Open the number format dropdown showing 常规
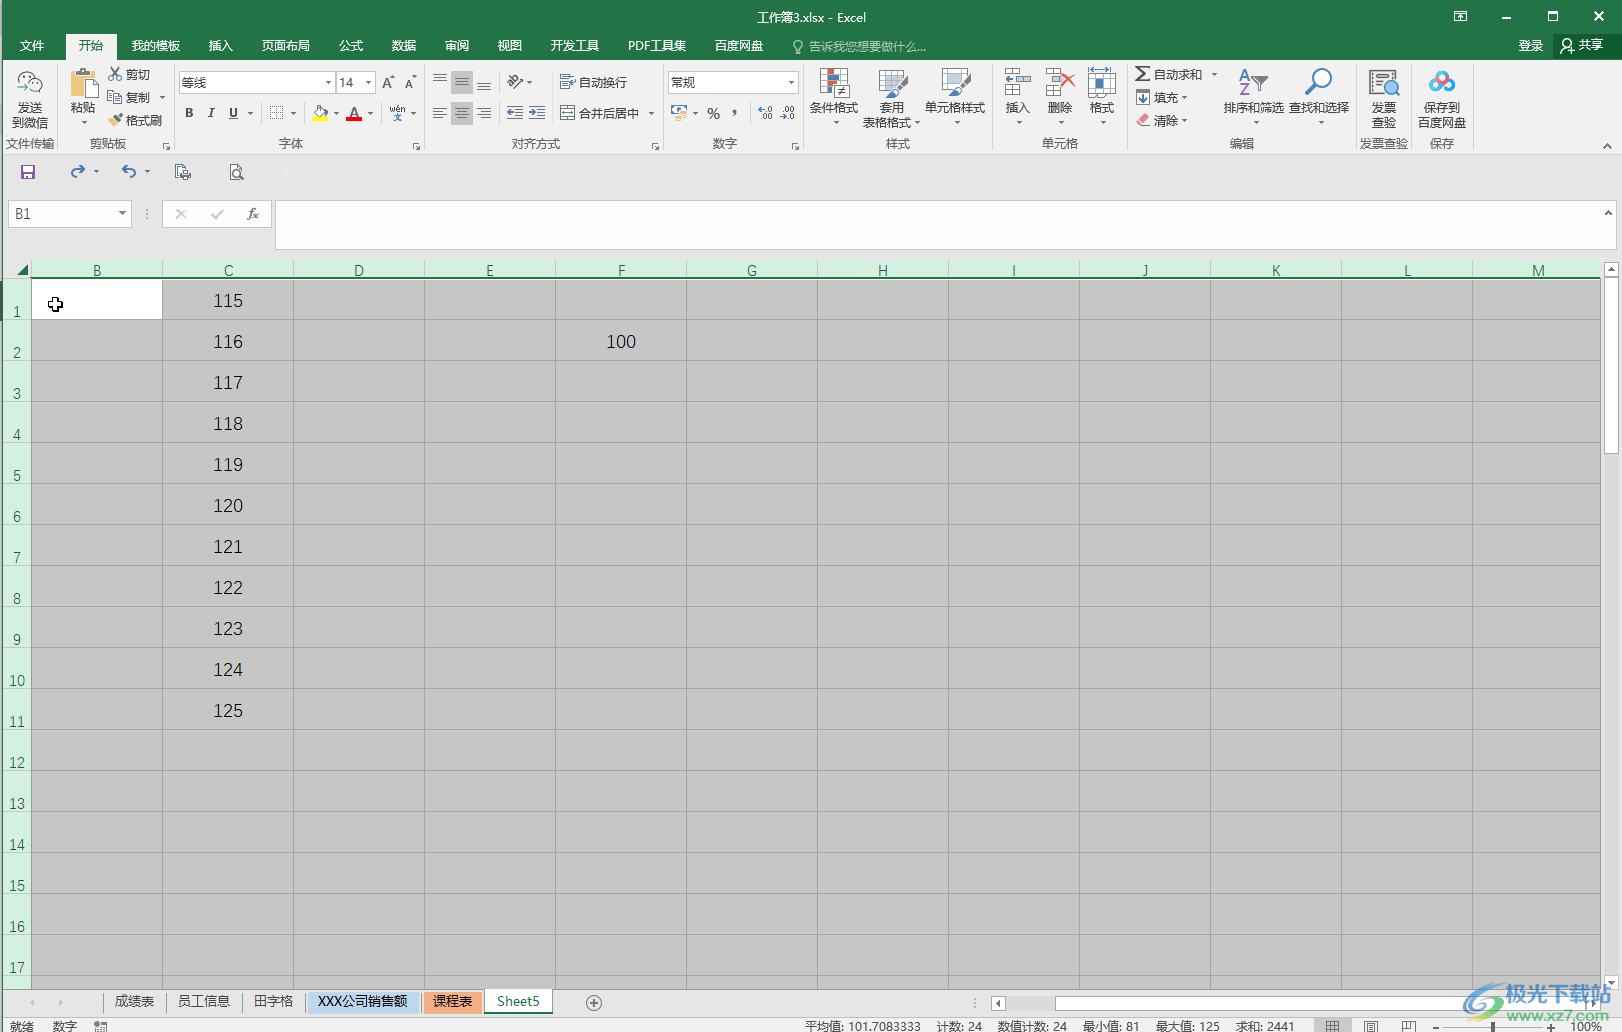This screenshot has width=1622, height=1032. [x=791, y=82]
